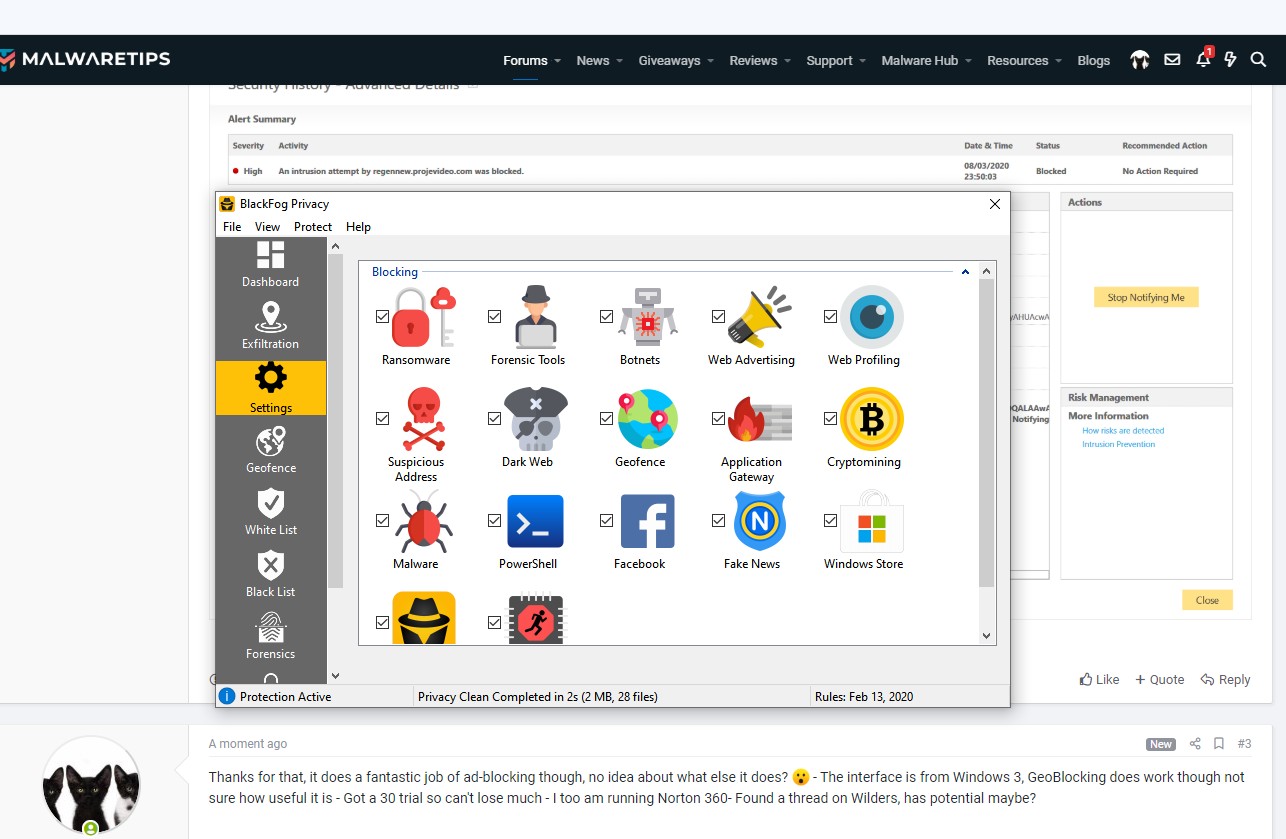Open the View menu in BlackFog Privacy
Image resolution: width=1286 pixels, height=839 pixels.
(267, 227)
